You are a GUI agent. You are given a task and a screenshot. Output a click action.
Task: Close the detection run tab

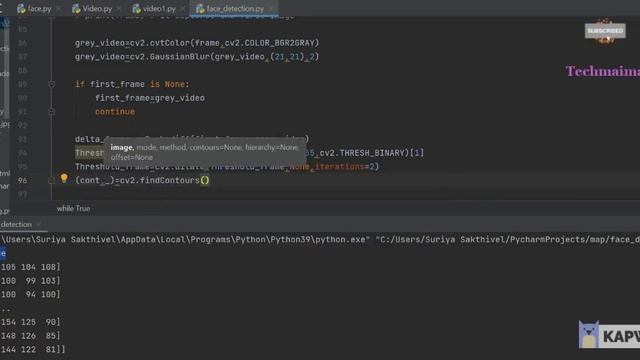tap(39, 224)
